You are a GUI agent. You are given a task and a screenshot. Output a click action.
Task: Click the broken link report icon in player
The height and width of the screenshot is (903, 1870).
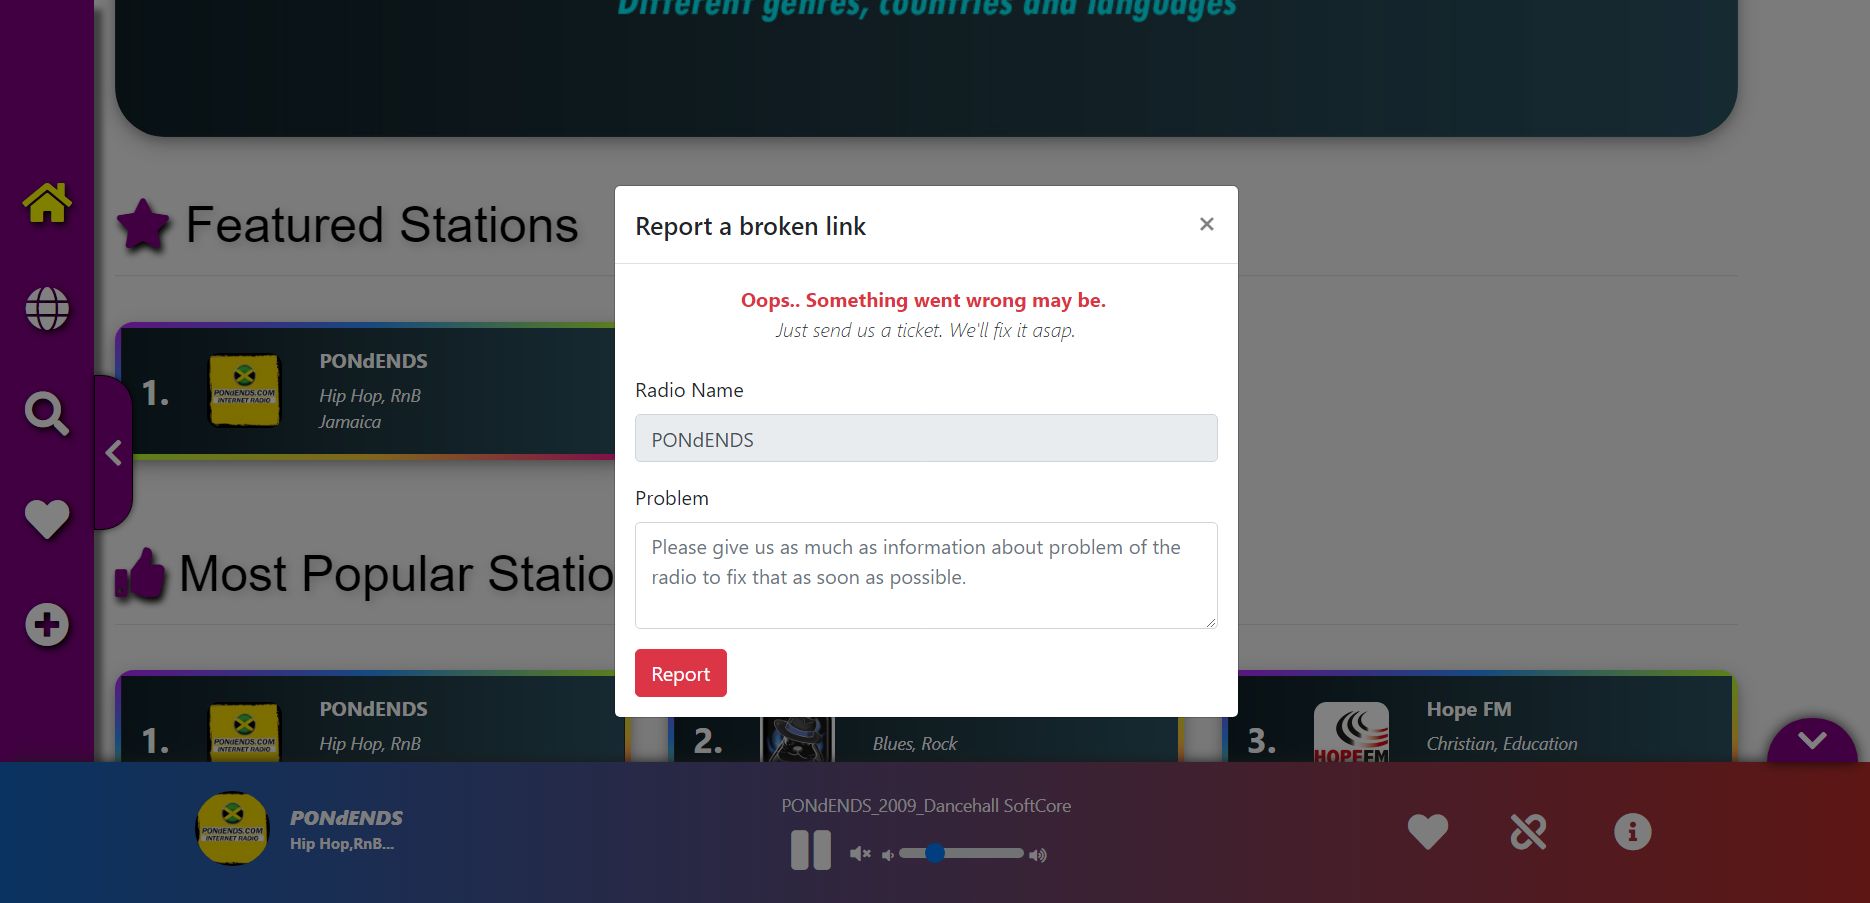pos(1528,831)
